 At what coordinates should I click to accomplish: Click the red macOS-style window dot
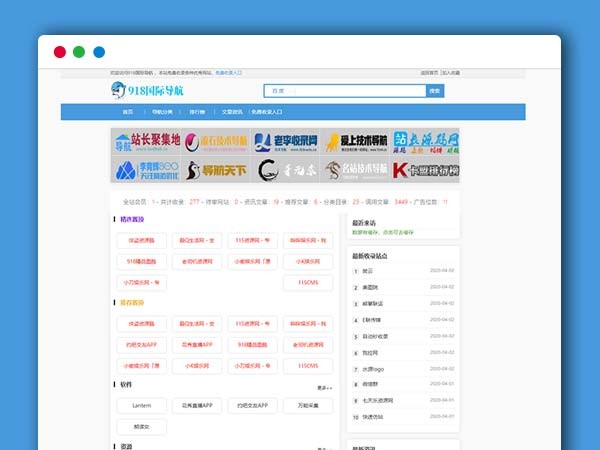(59, 52)
